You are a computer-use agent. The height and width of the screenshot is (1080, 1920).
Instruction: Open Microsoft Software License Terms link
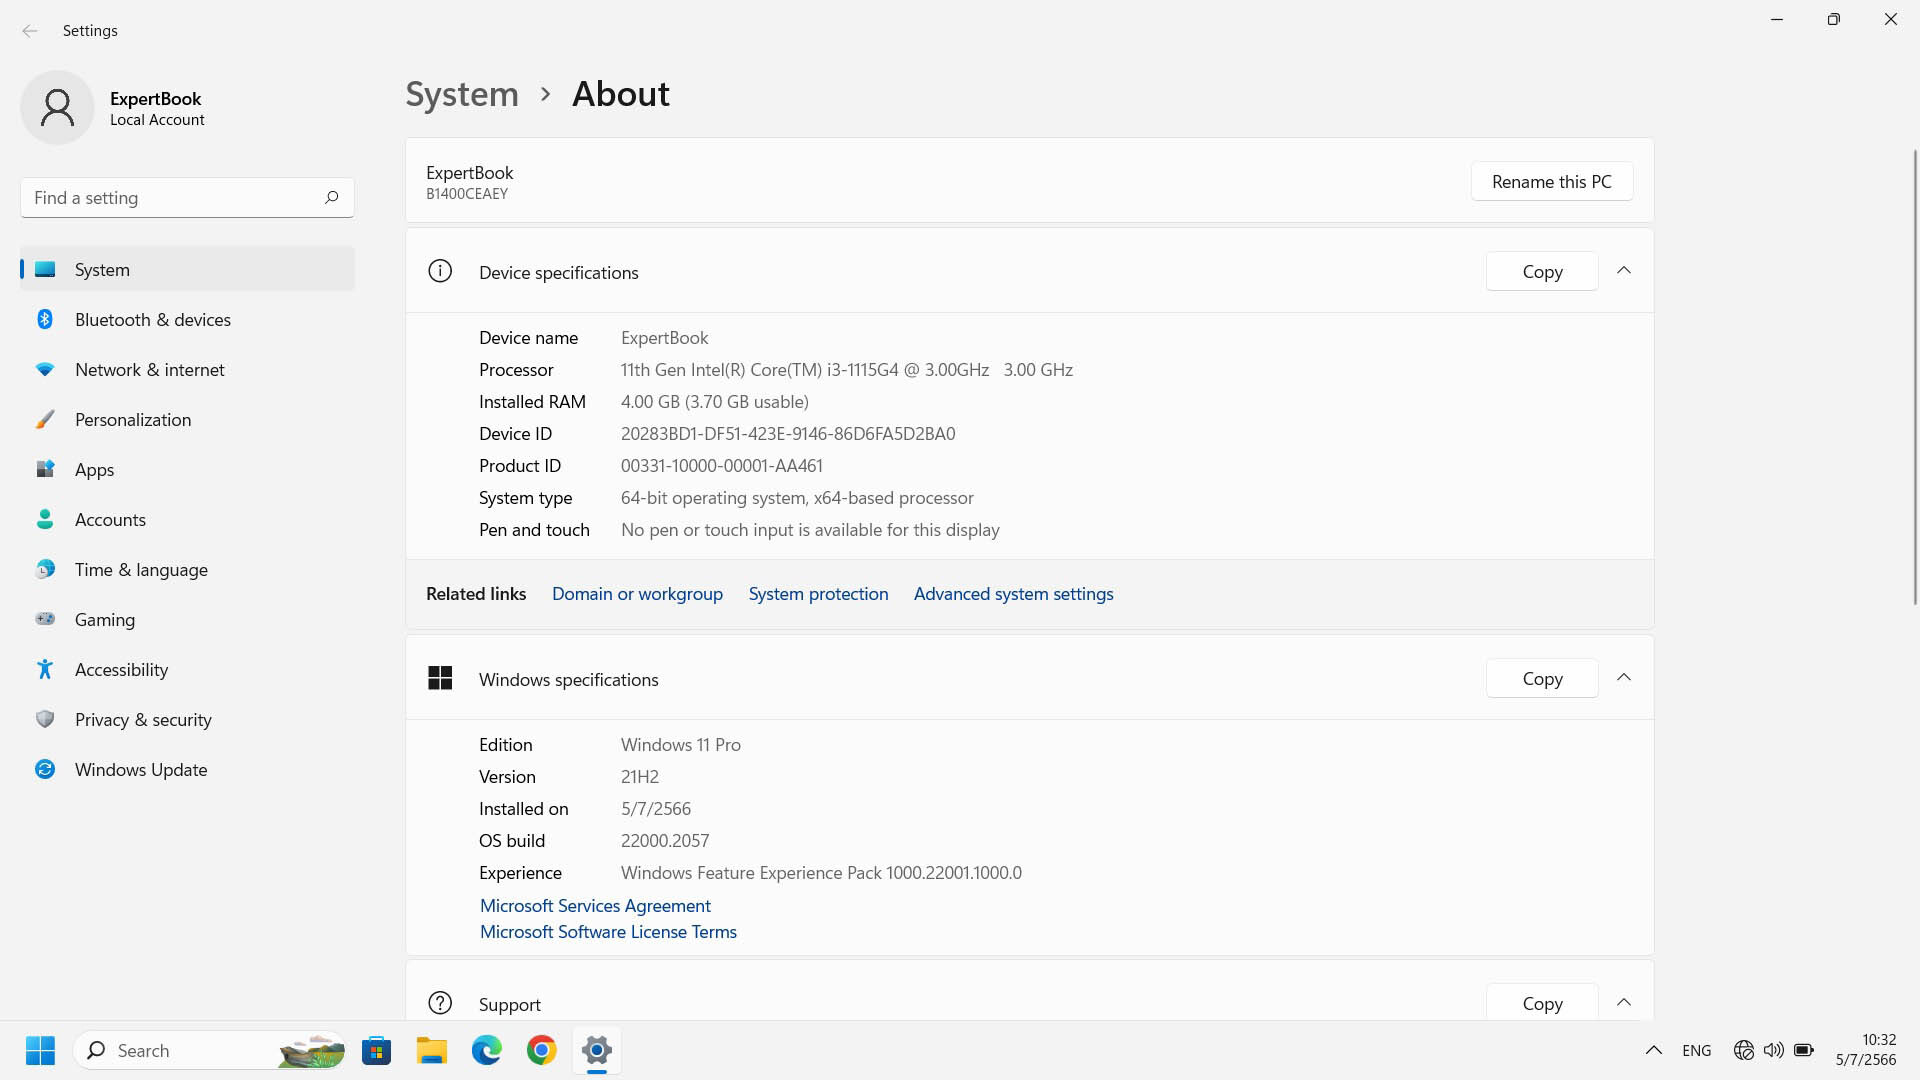pos(608,931)
